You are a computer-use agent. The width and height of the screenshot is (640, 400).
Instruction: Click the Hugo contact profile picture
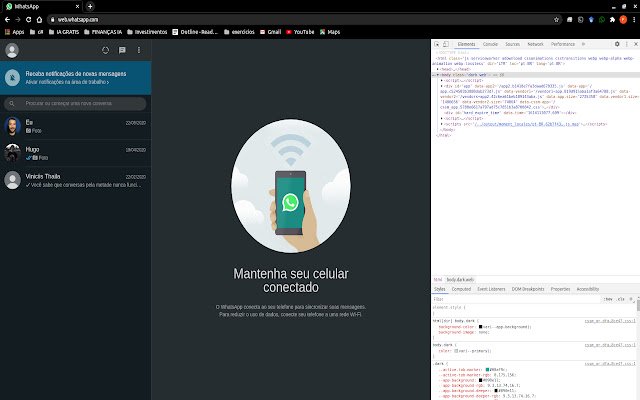pyautogui.click(x=12, y=153)
